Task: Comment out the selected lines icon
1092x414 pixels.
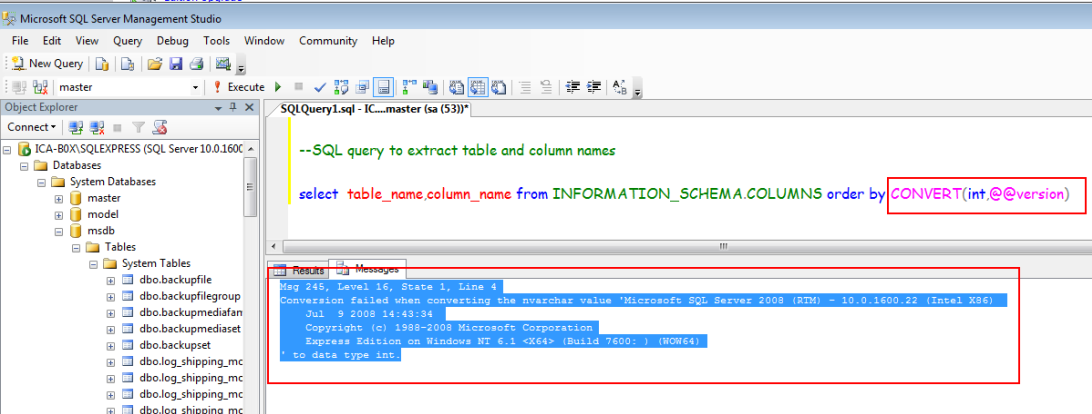Action: [x=525, y=87]
